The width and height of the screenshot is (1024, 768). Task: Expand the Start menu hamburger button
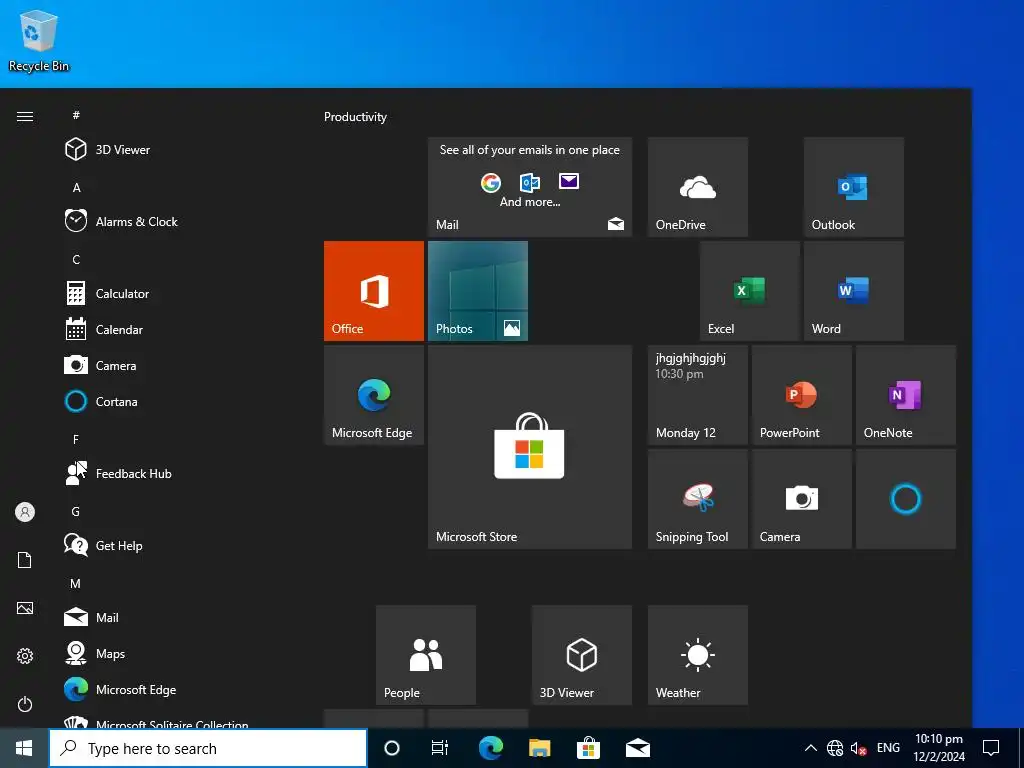[x=25, y=116]
